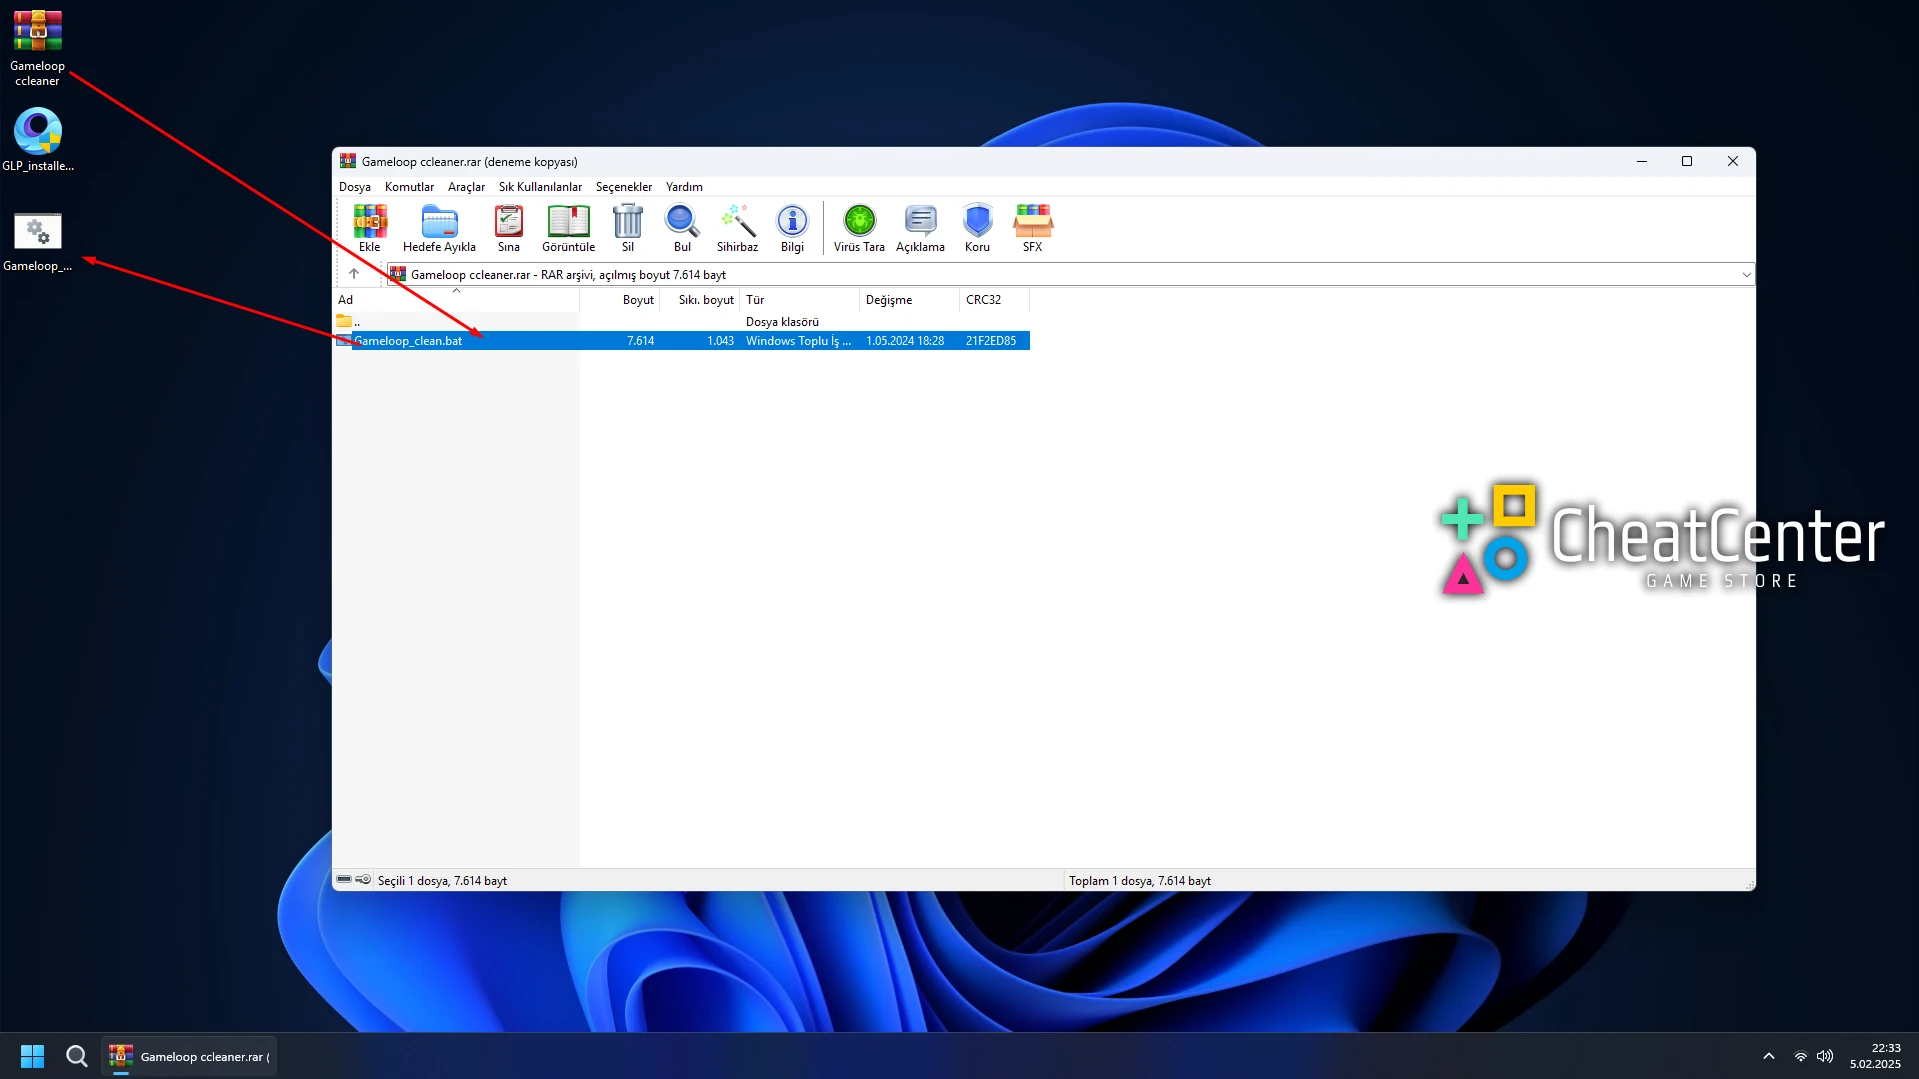Open the Dosya menu

[x=354, y=187]
